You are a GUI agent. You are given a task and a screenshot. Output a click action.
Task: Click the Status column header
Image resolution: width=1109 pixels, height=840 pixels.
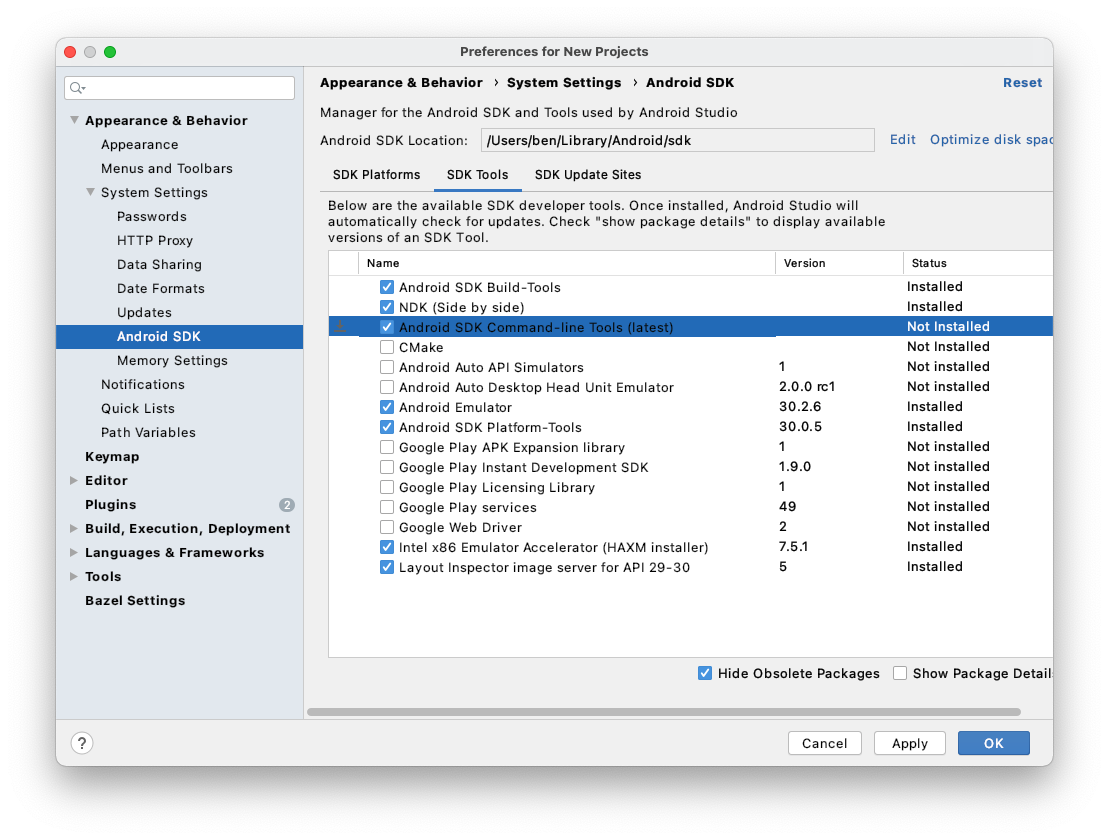click(x=977, y=263)
